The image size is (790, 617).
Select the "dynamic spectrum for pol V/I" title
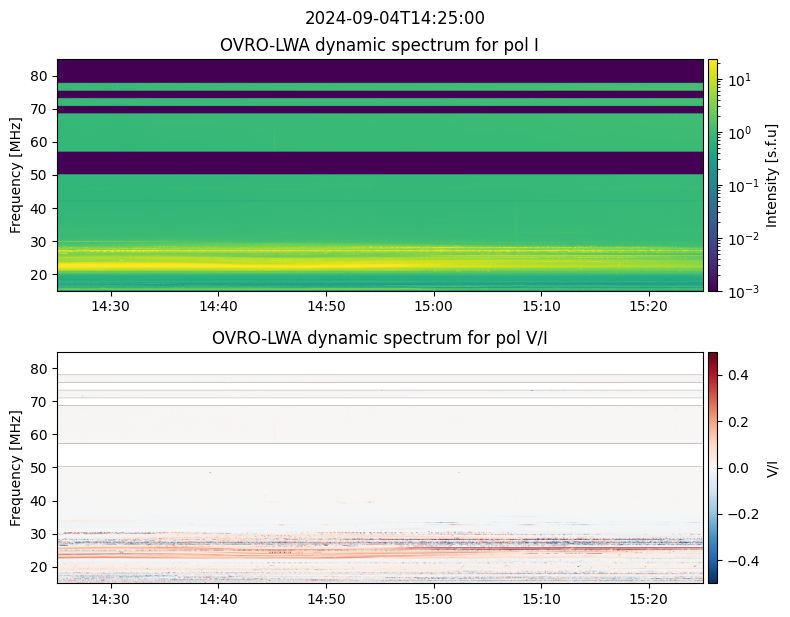click(x=379, y=338)
